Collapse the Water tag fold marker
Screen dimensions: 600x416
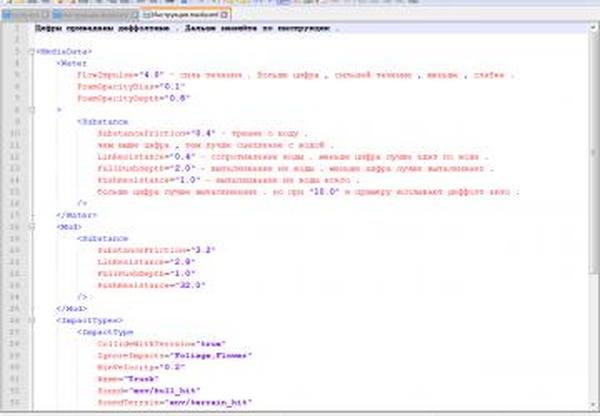31,60
